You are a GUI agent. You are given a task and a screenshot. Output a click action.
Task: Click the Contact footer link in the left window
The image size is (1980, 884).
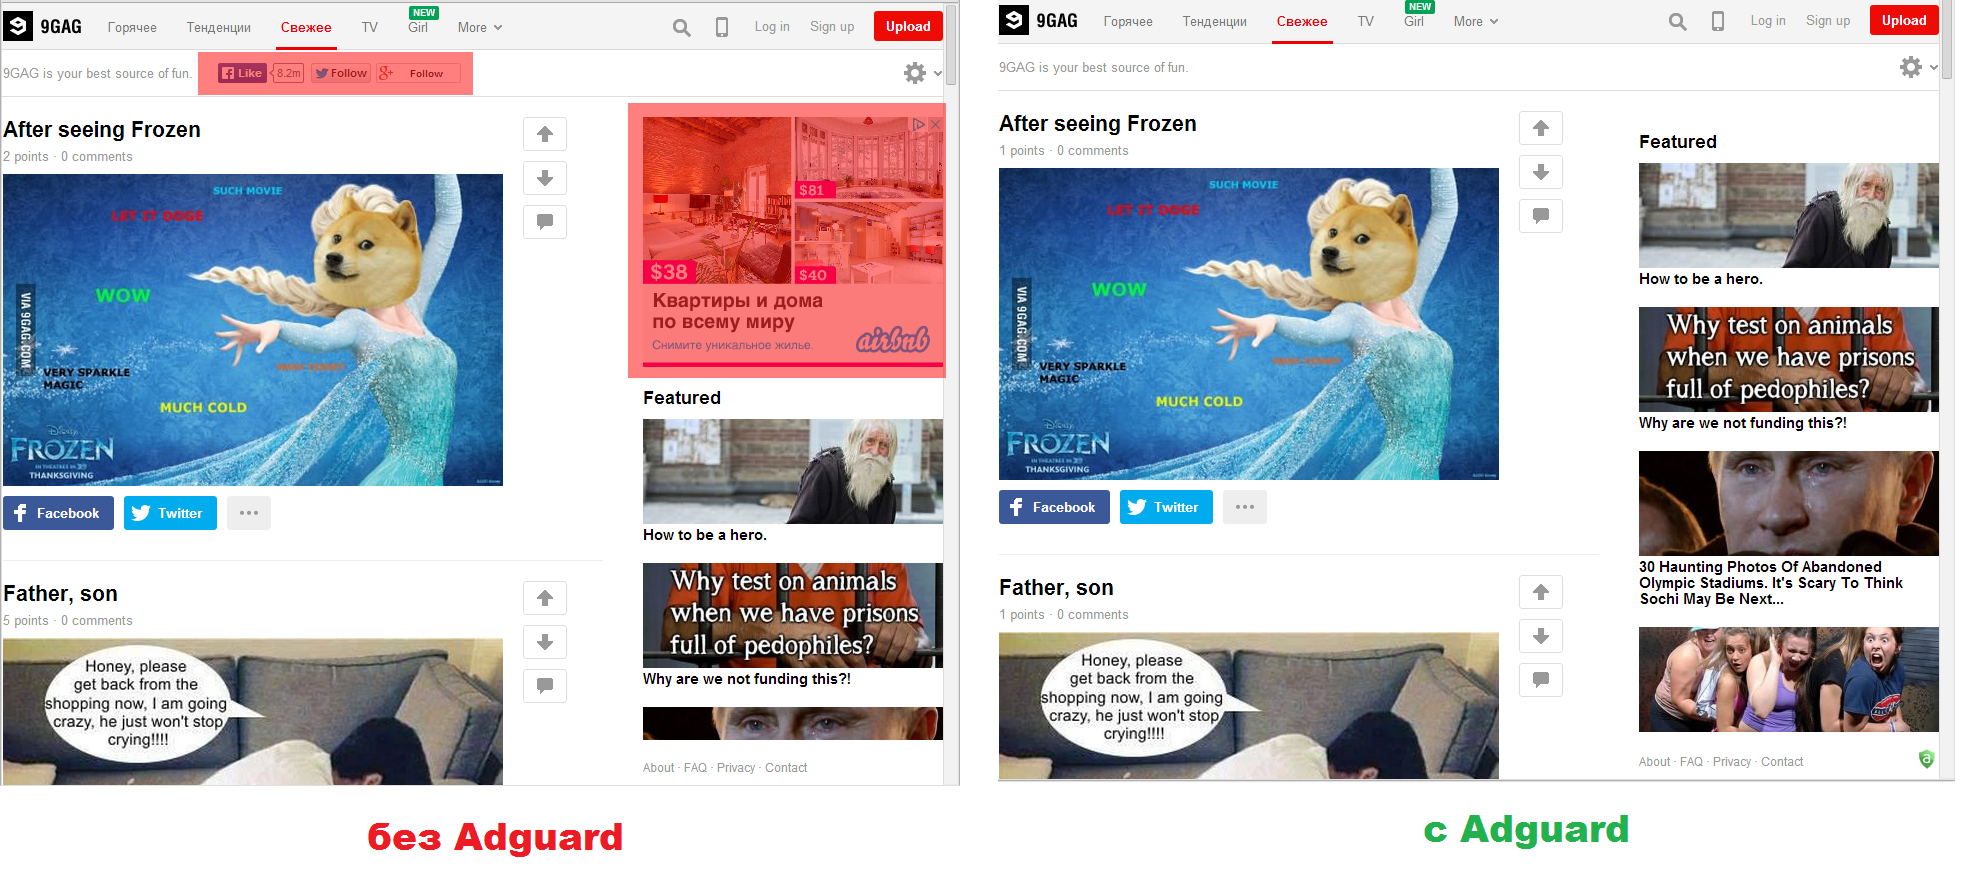(786, 768)
